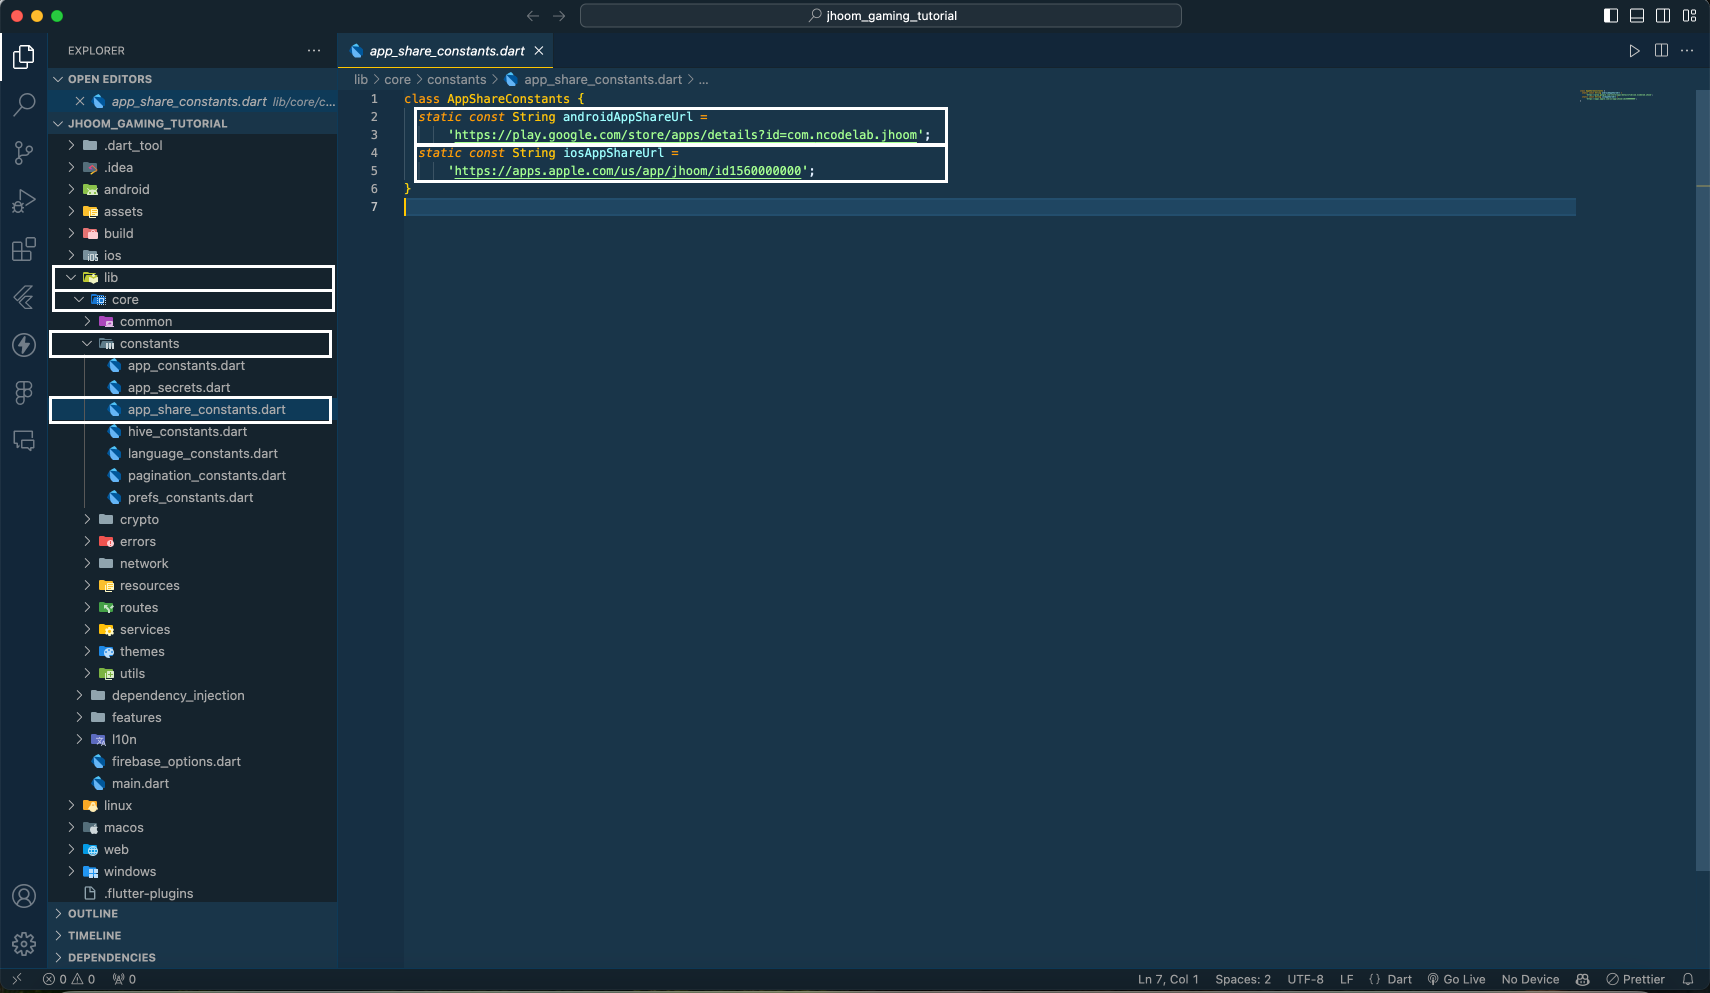
Task: Close the app_share_constants.dart tab
Action: [x=539, y=51]
